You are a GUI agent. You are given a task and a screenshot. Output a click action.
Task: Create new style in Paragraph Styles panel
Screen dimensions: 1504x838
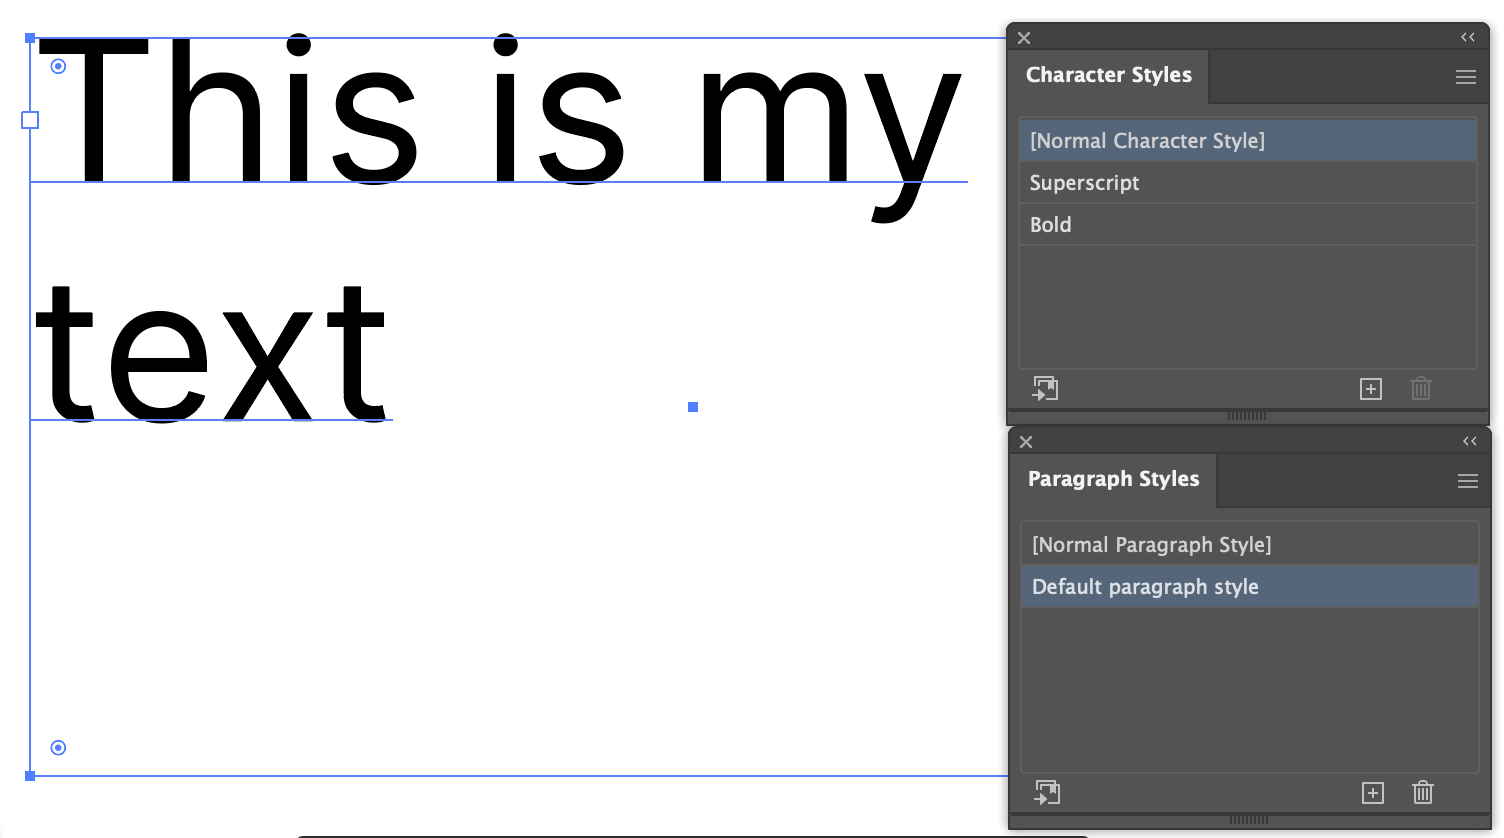(x=1373, y=793)
